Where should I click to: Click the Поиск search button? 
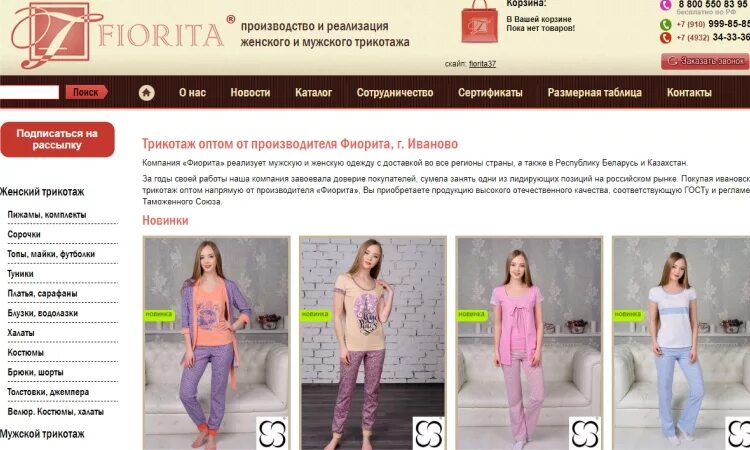[87, 92]
